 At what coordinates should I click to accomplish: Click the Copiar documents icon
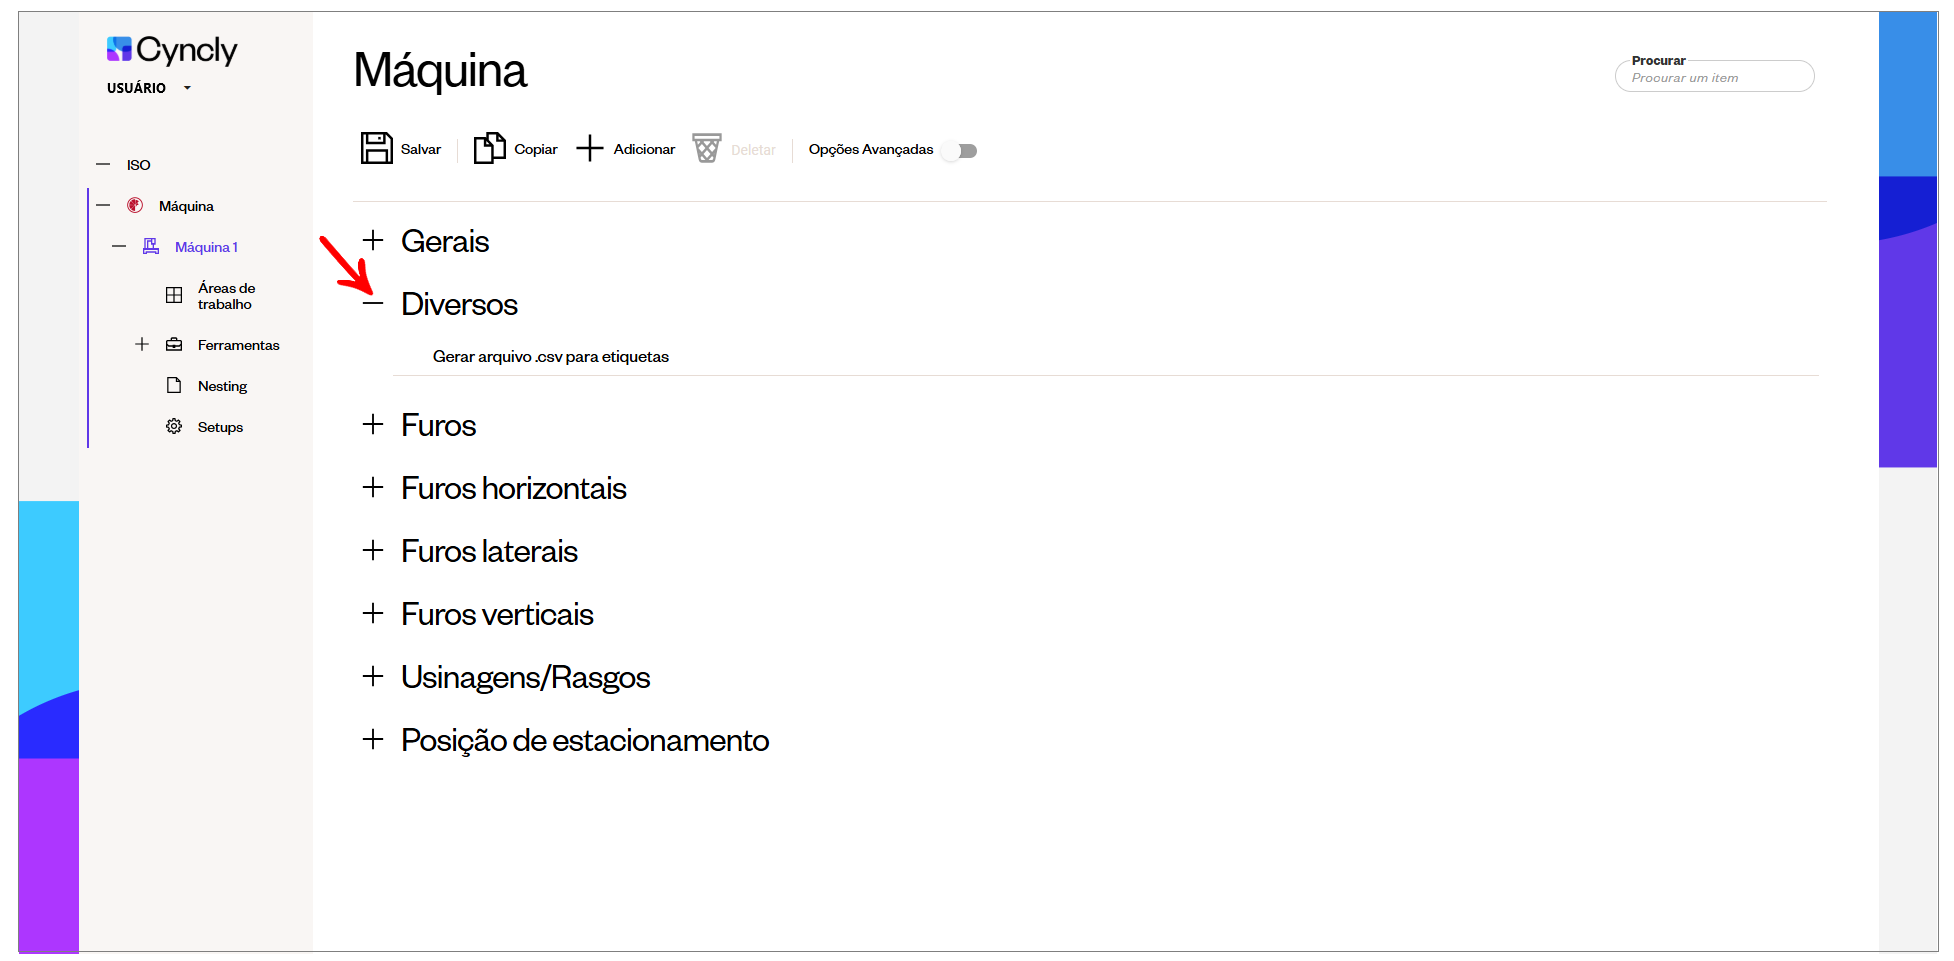click(x=489, y=148)
